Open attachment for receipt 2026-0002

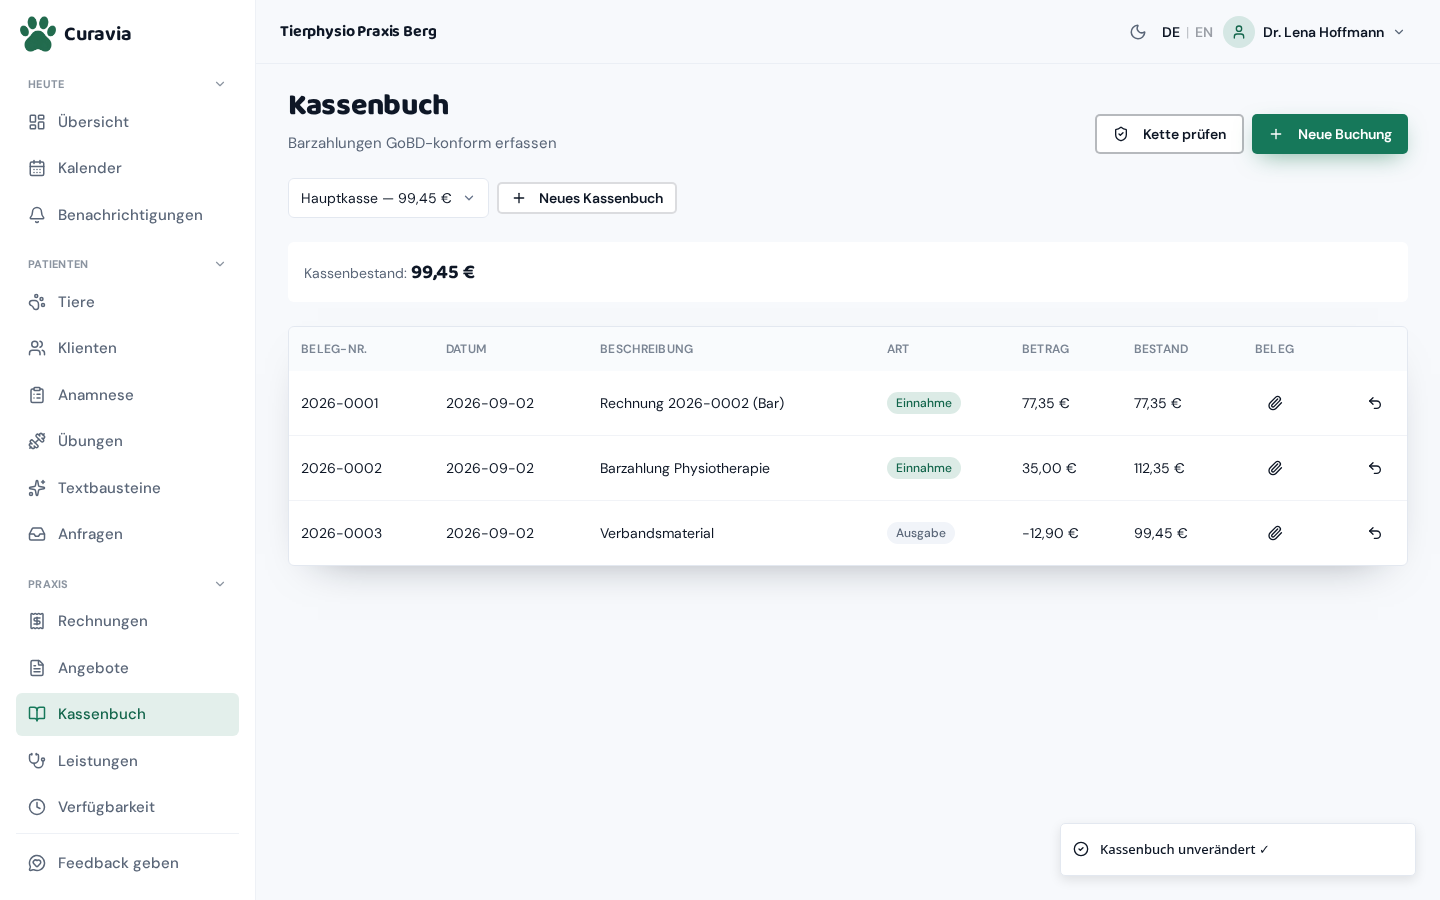point(1275,468)
